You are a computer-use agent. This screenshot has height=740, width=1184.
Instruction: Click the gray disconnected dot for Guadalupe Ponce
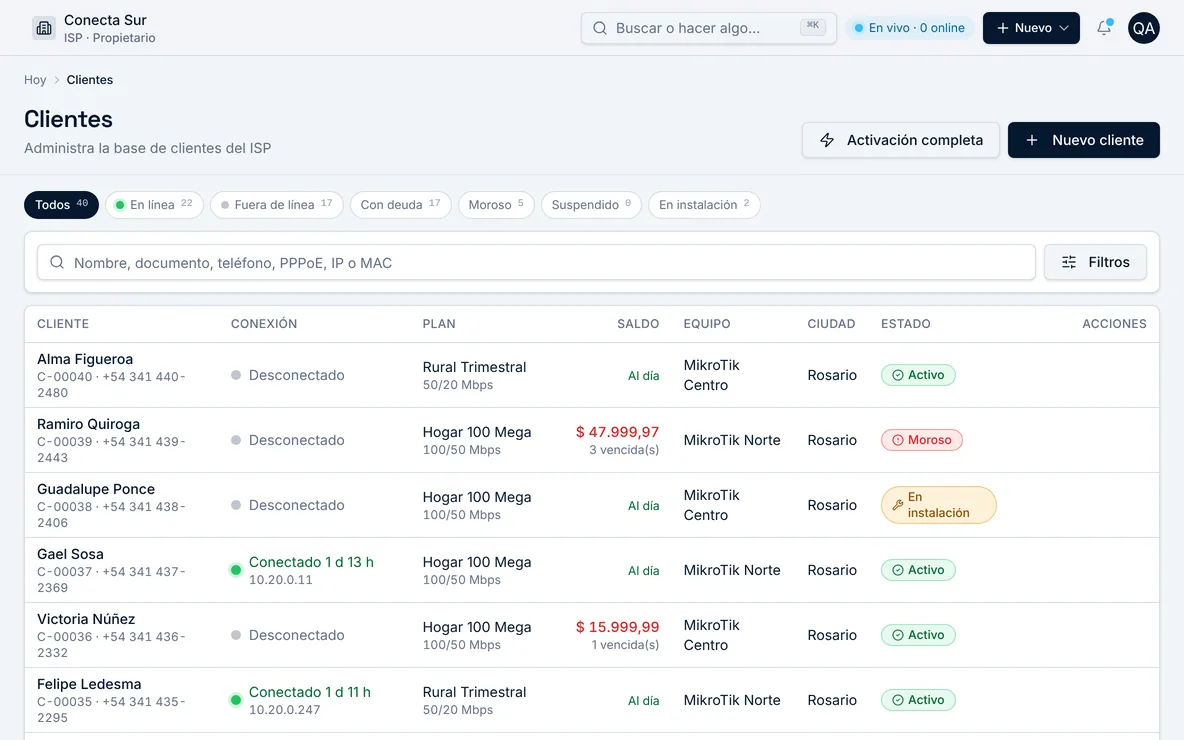tap(236, 505)
